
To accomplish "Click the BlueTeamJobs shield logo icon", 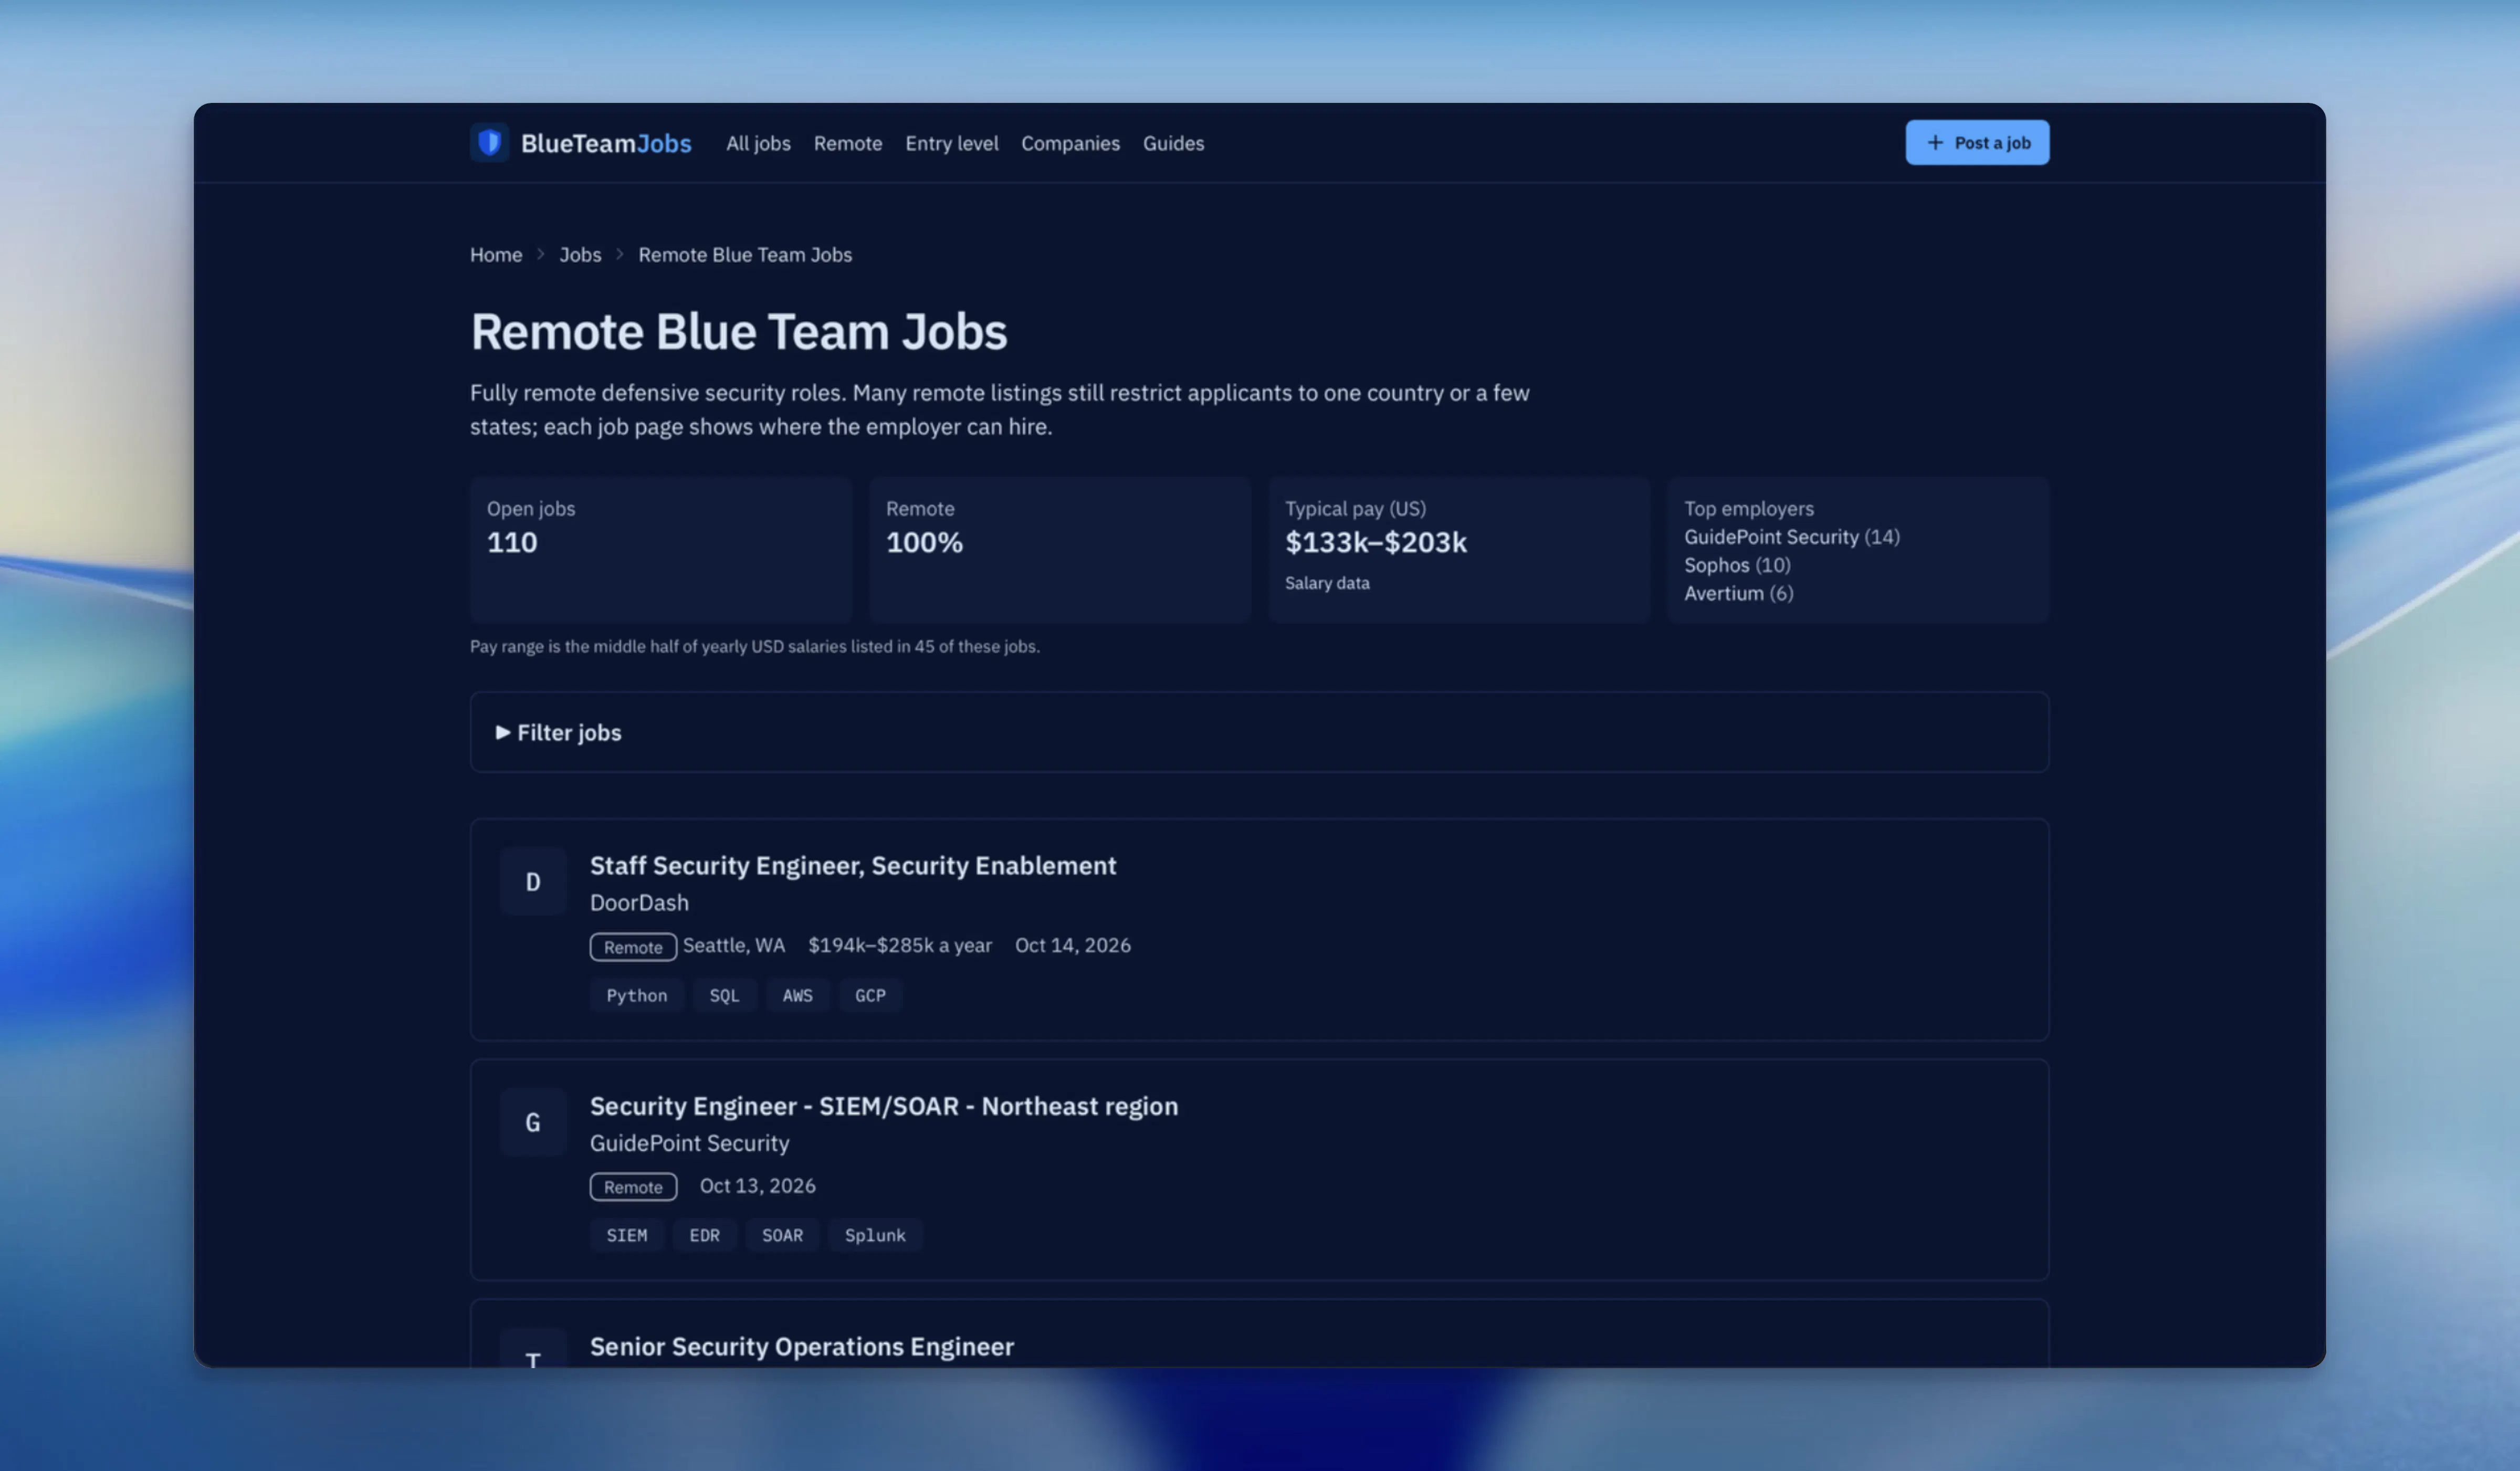I will (x=489, y=143).
